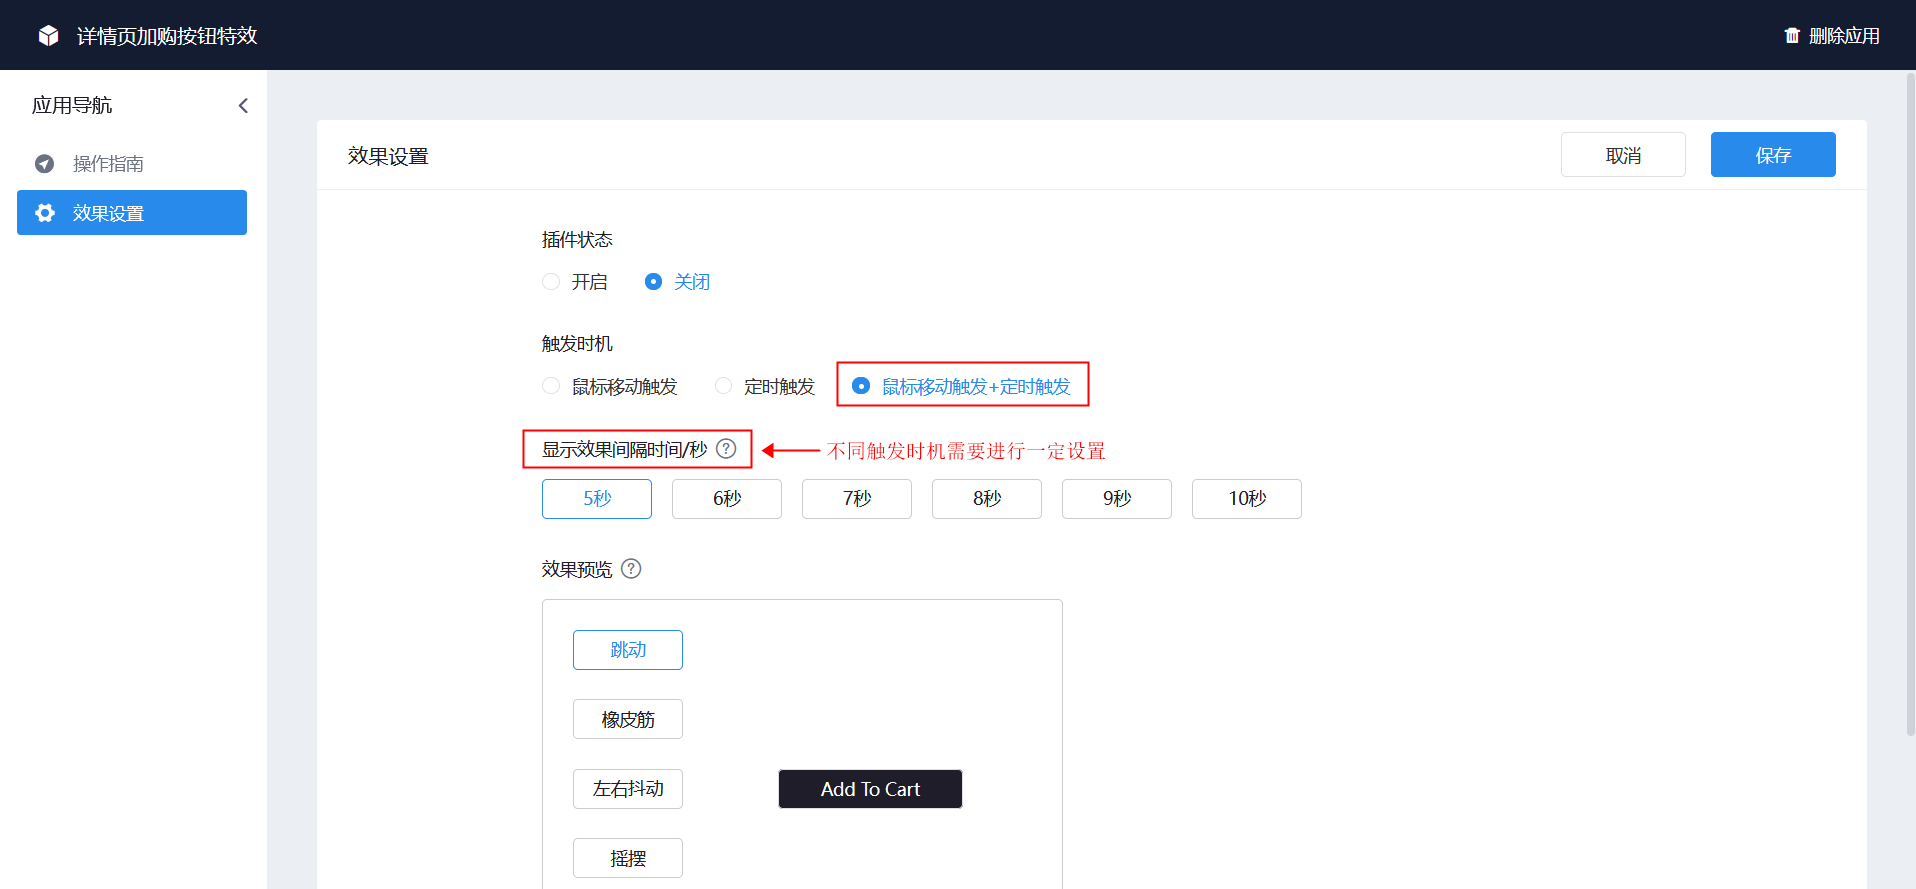This screenshot has height=889, width=1916.
Task: Select the 开启 plugin status radio
Action: 551,282
